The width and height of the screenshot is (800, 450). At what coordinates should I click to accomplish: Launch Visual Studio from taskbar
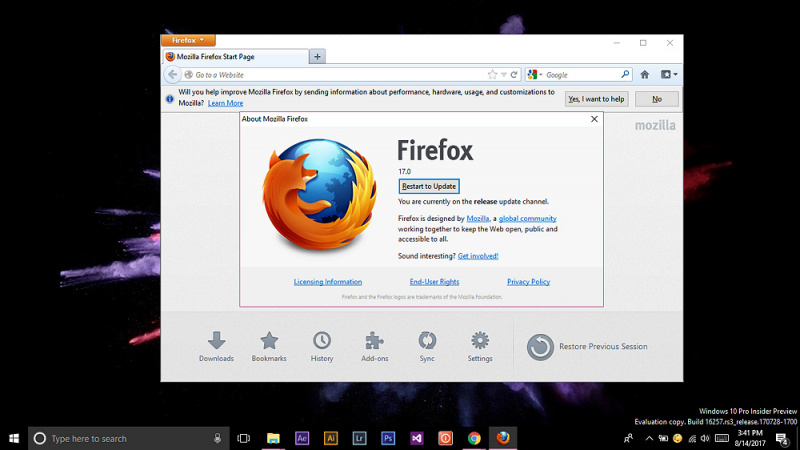tap(417, 438)
